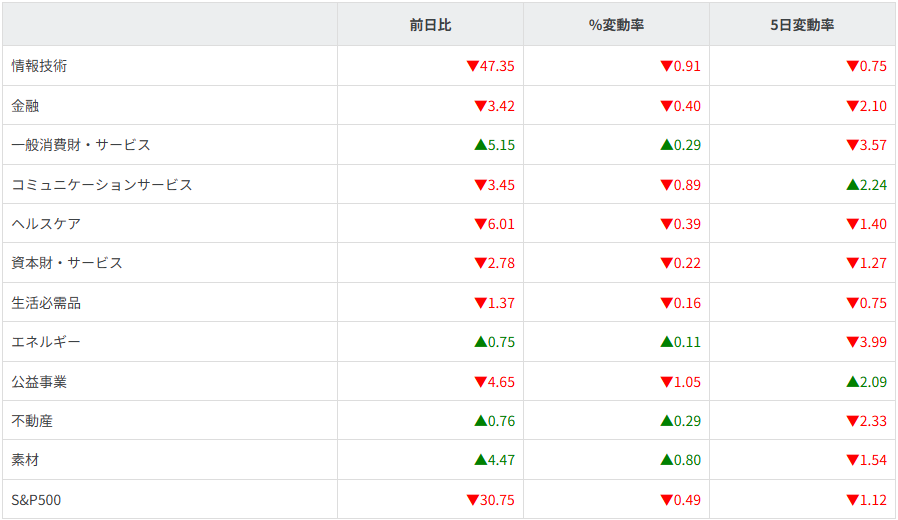This screenshot has height=520, width=898.
Task: Open the 不動産 sector row
Action: (32, 421)
